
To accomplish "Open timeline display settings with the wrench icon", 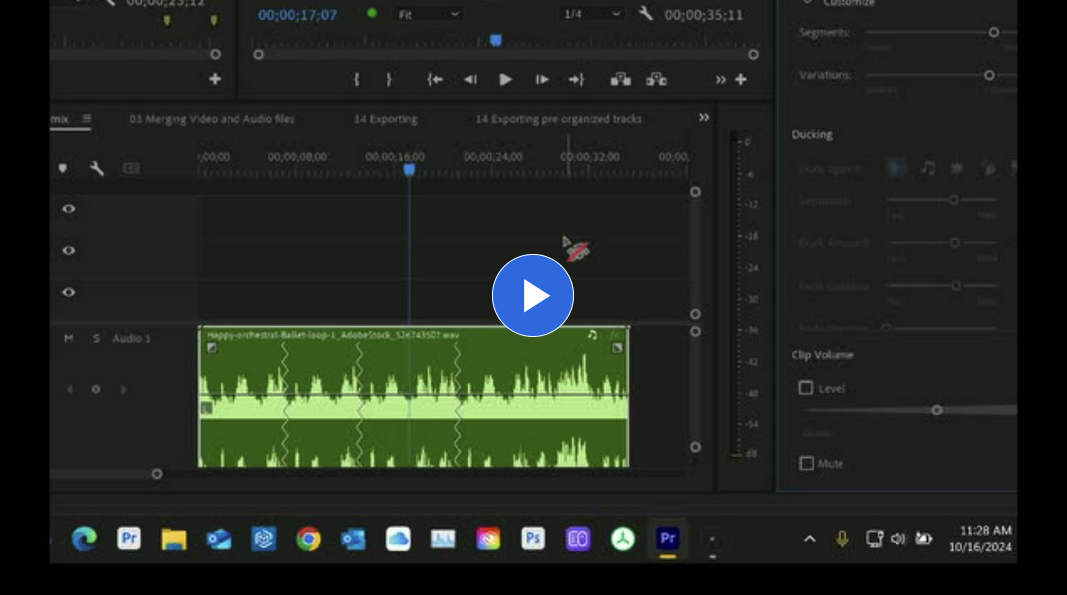I will coord(98,168).
